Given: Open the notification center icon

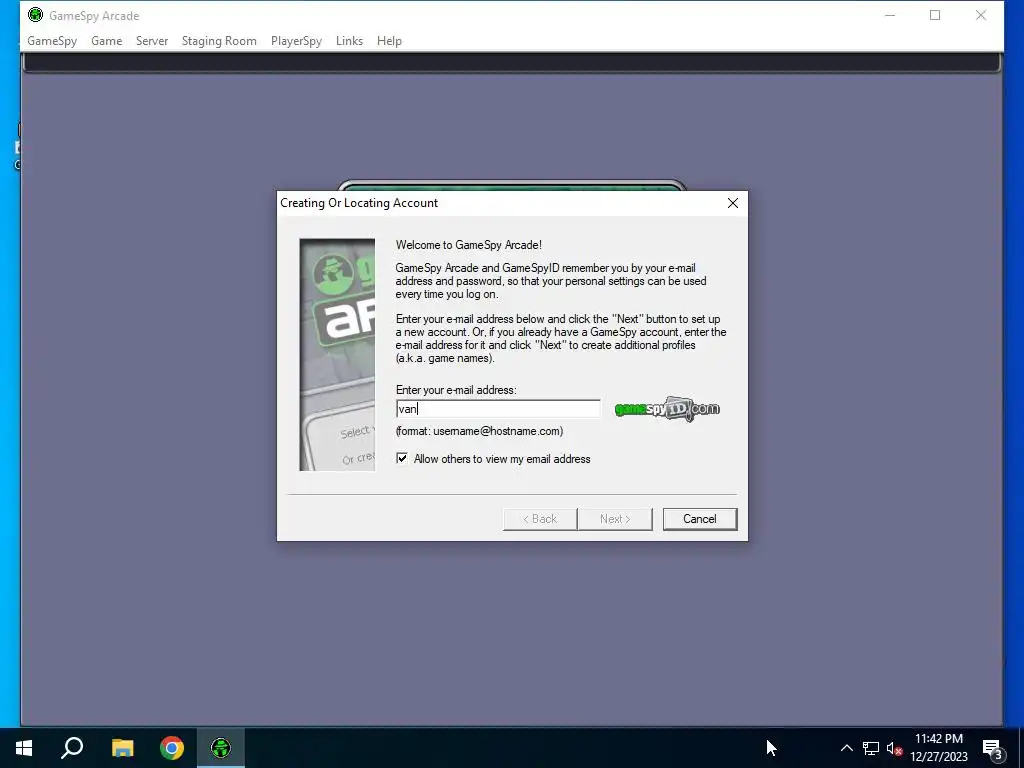Looking at the screenshot, I should pyautogui.click(x=993, y=748).
